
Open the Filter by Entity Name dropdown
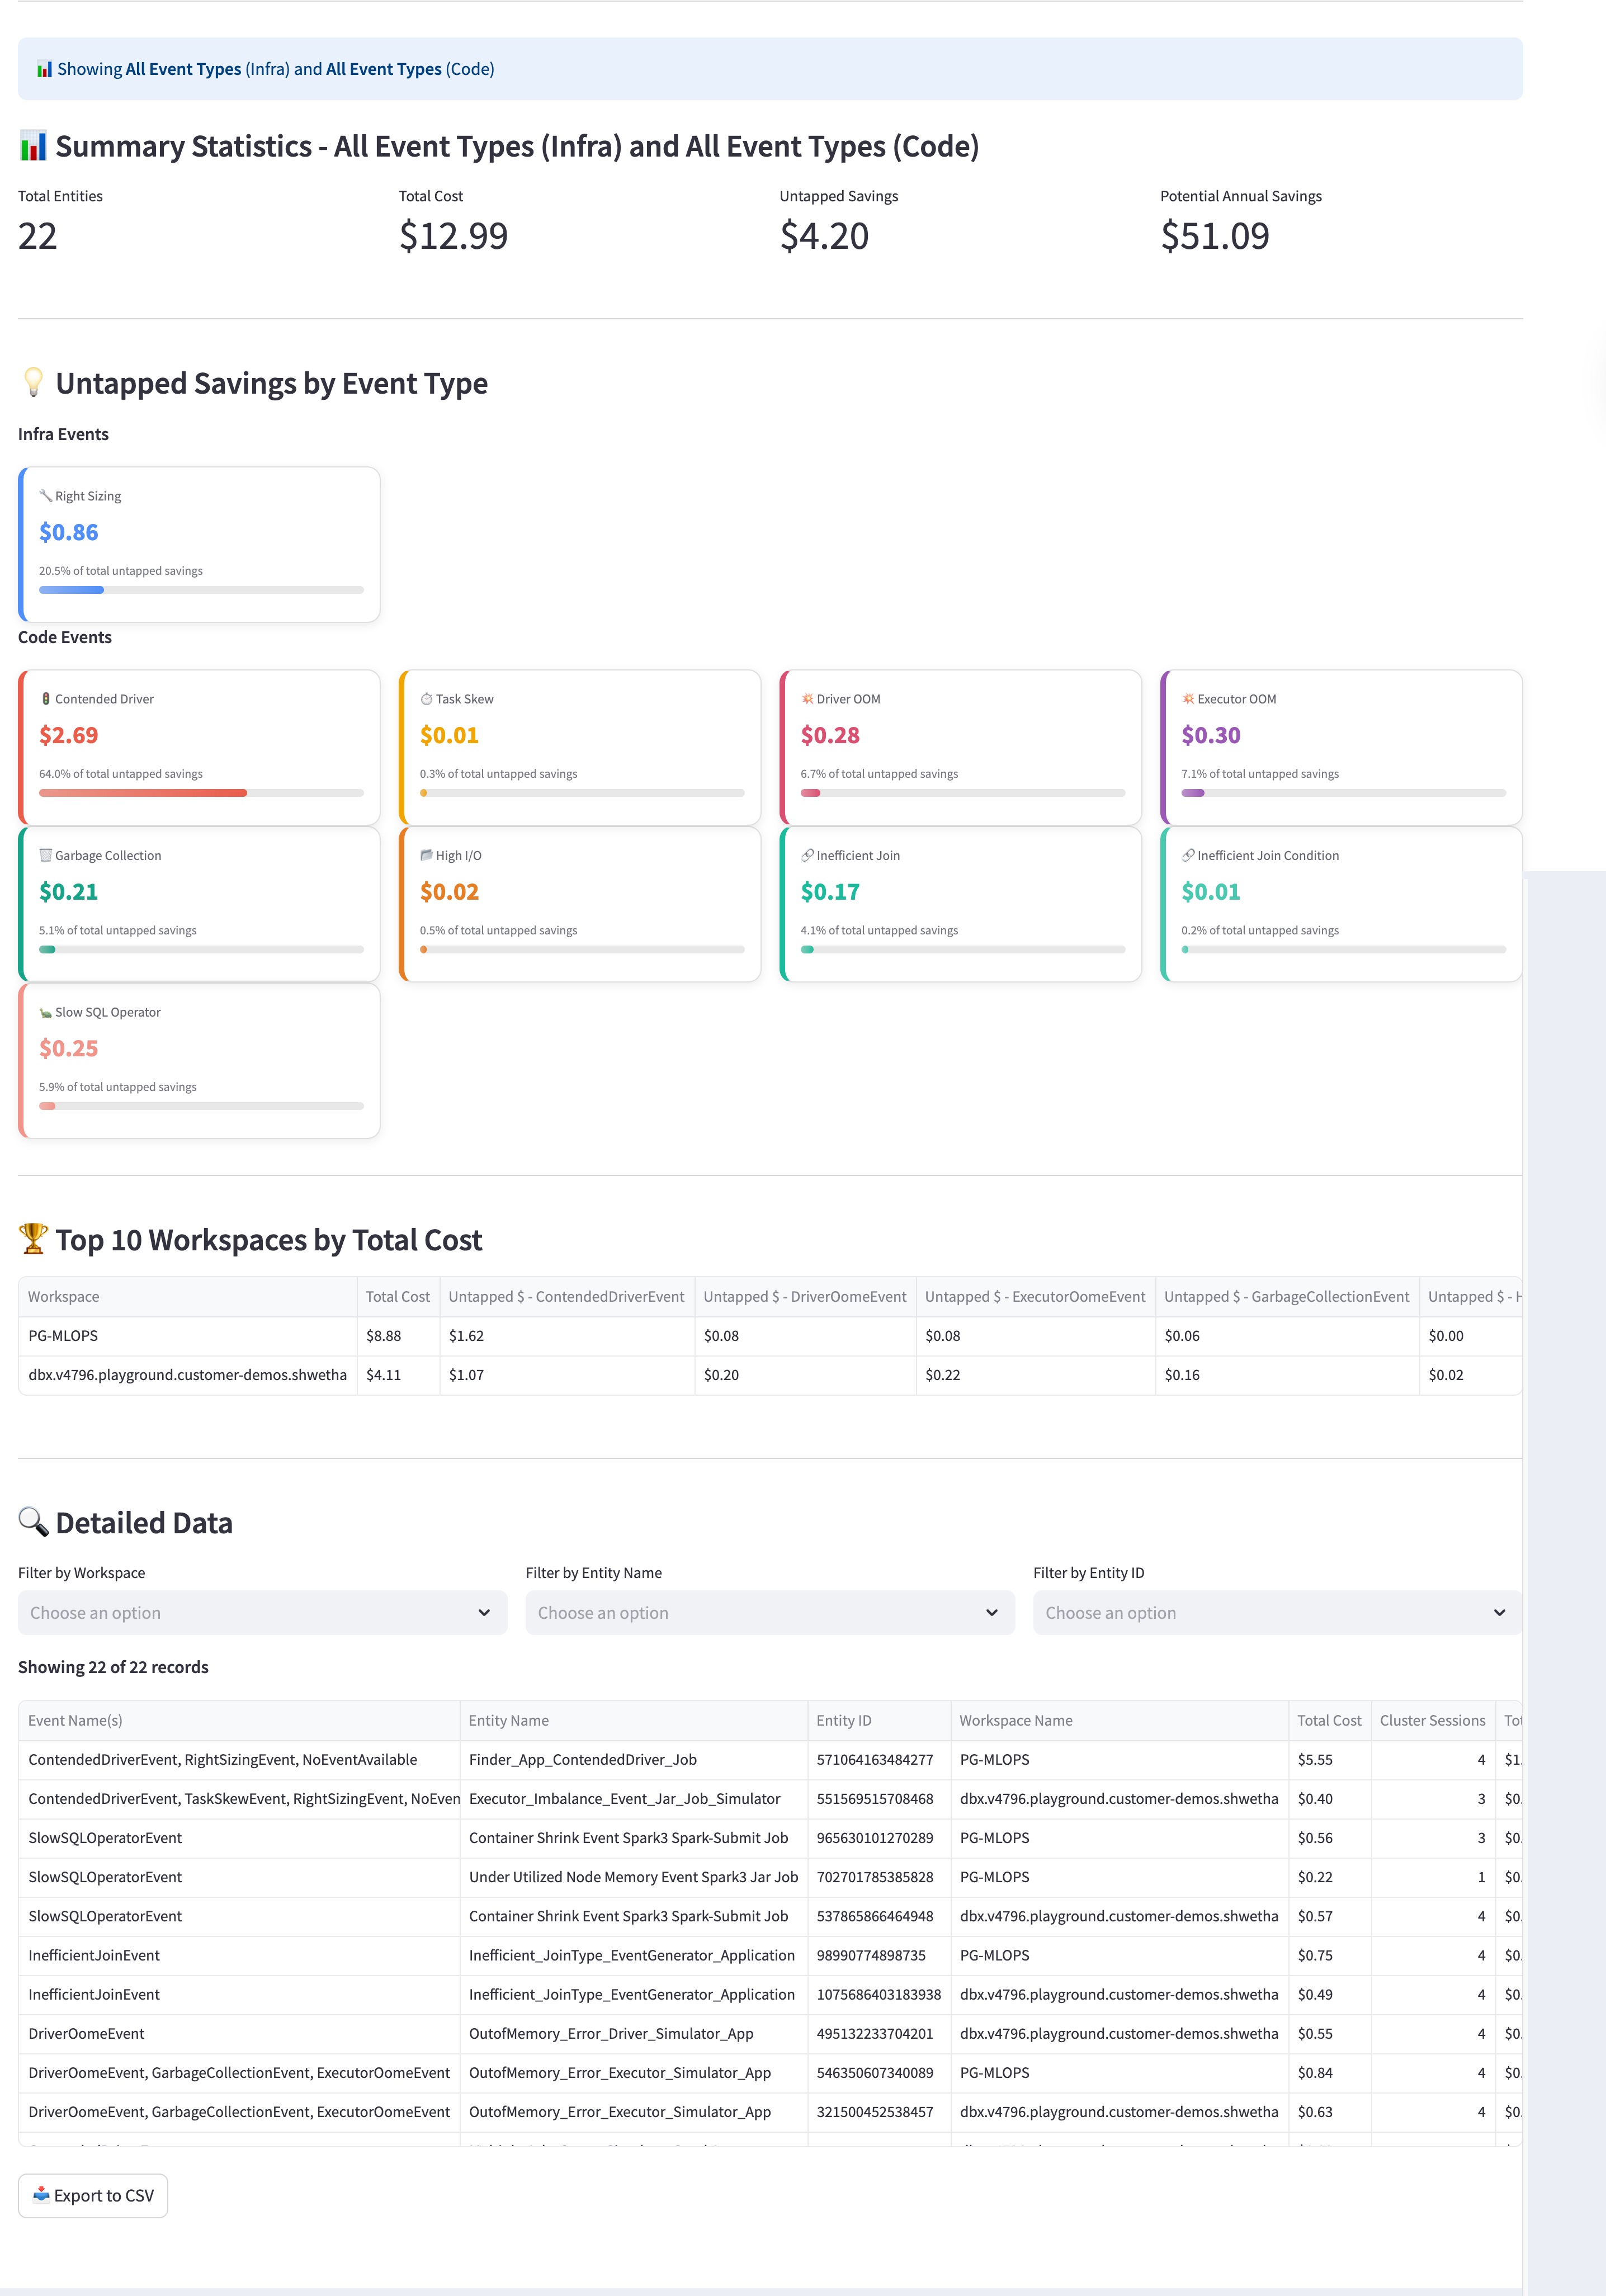point(769,1612)
